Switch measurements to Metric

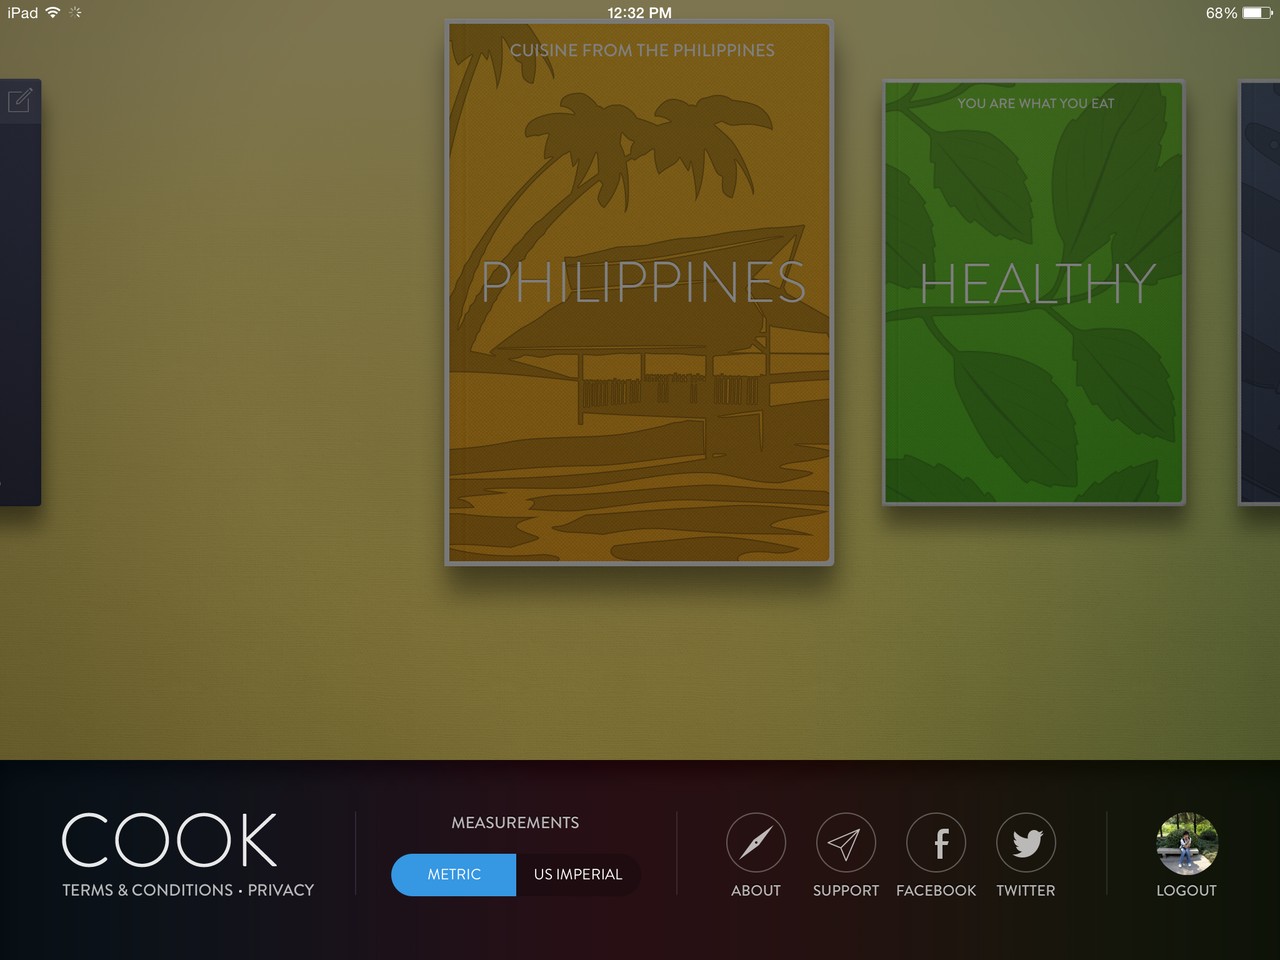[454, 874]
